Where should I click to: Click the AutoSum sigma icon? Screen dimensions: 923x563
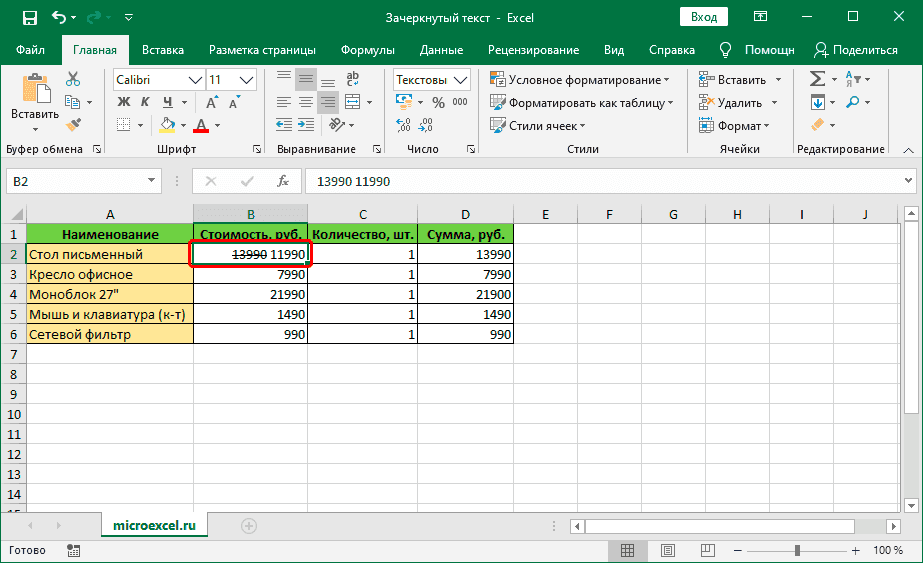coord(817,79)
